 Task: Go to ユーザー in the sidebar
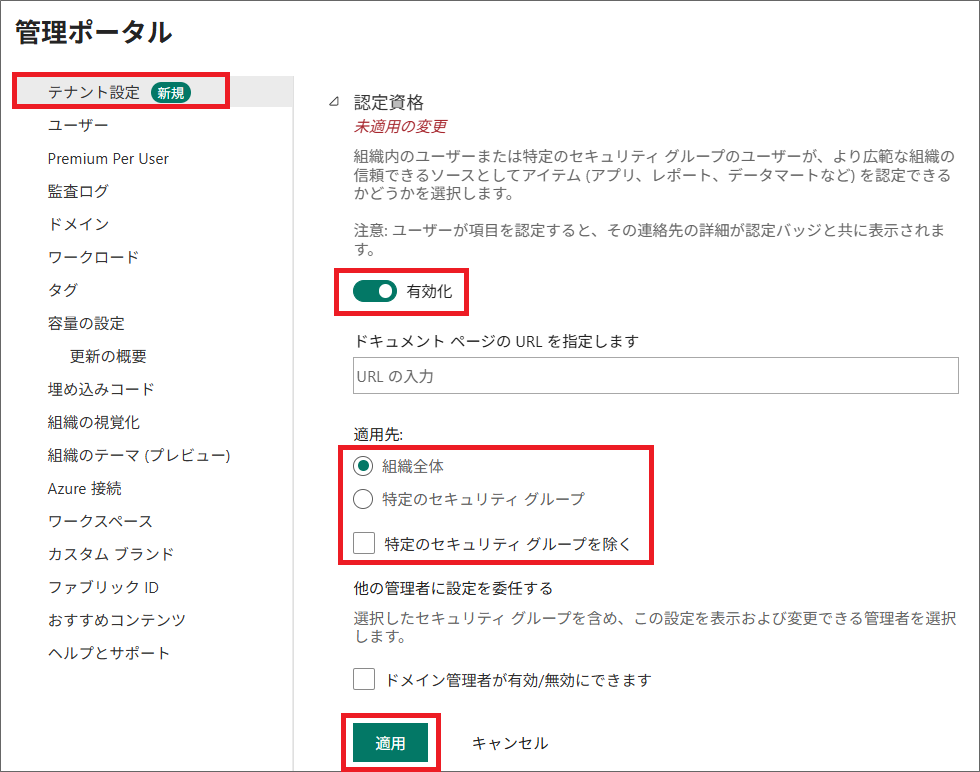(x=78, y=125)
